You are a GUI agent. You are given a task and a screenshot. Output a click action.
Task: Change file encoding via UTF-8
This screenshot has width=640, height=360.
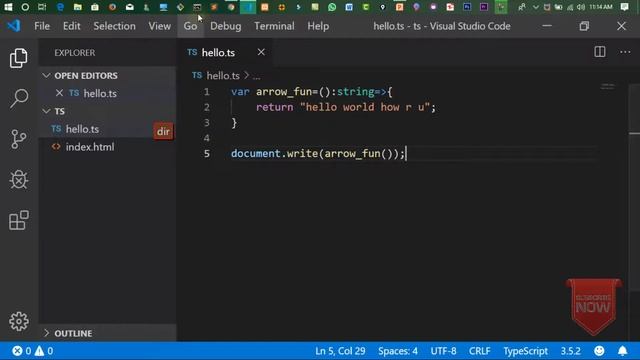443,351
